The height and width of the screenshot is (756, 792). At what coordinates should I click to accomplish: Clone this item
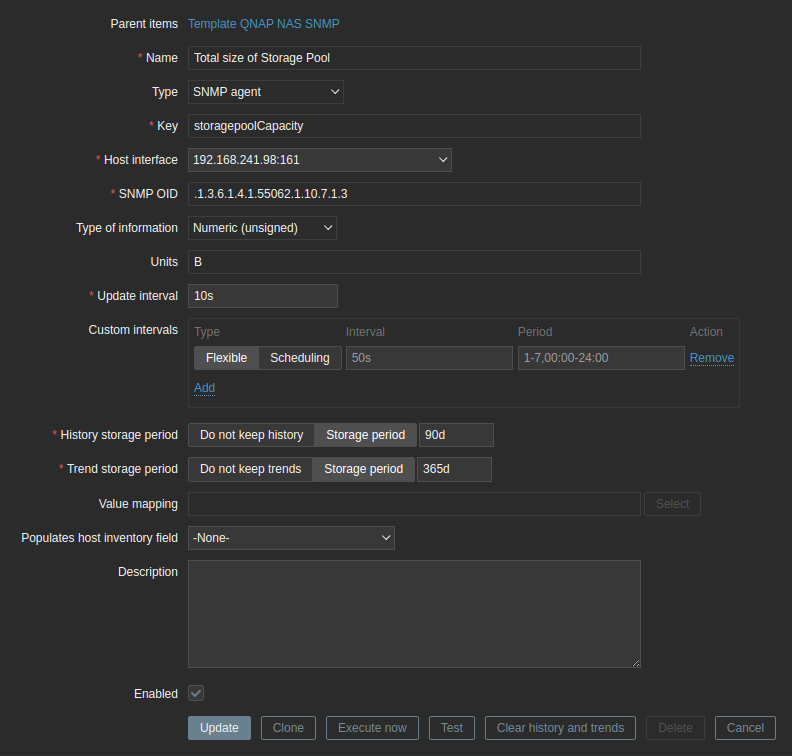click(x=288, y=728)
